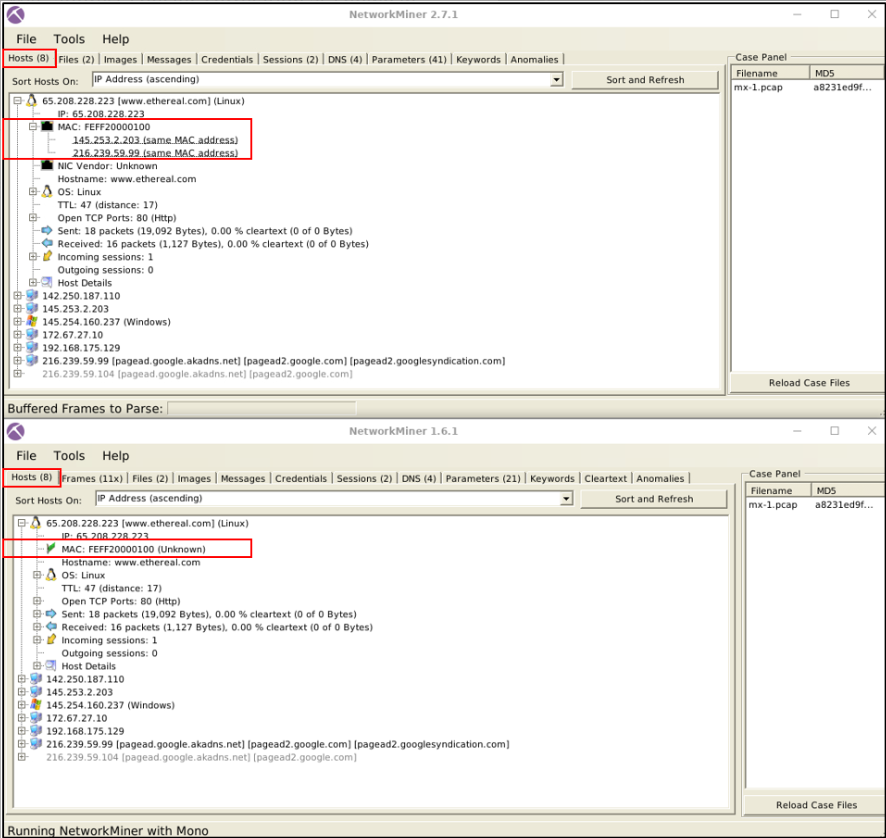Click computer icon for 145.253.2.203 in NetworkMiner 2.7.1
The height and width of the screenshot is (838, 886).
(x=32, y=309)
